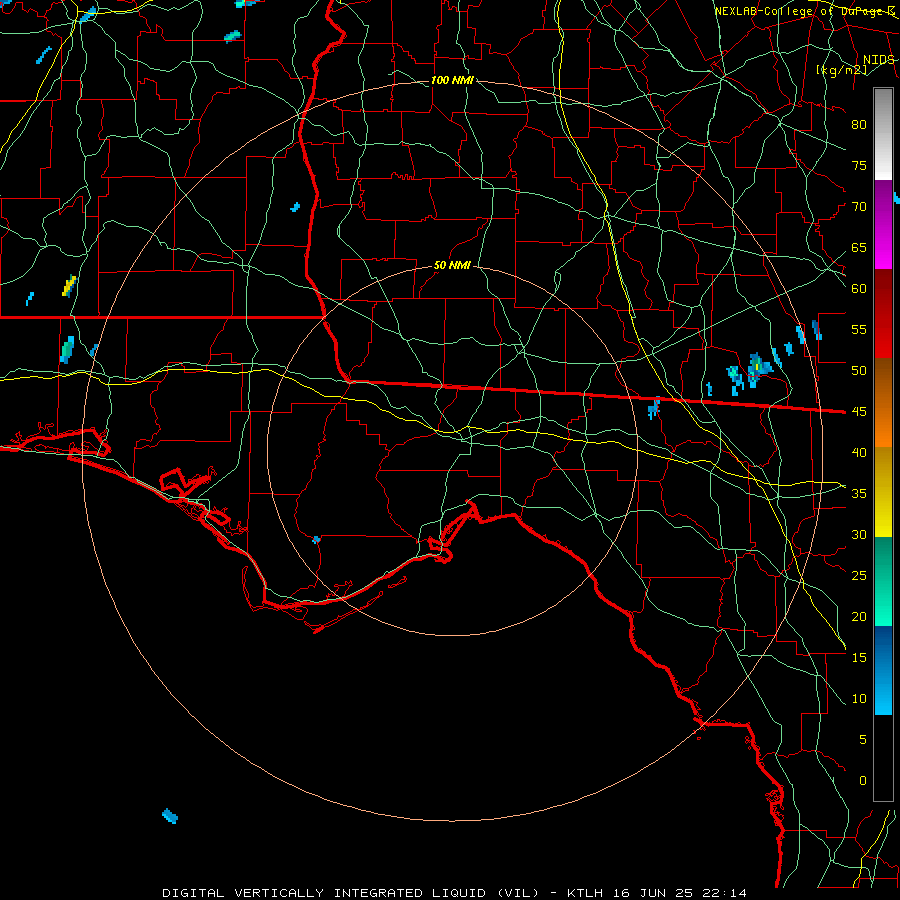Click the purple-magenta segment of the color bar
Image resolution: width=900 pixels, height=900 pixels.
click(x=883, y=224)
